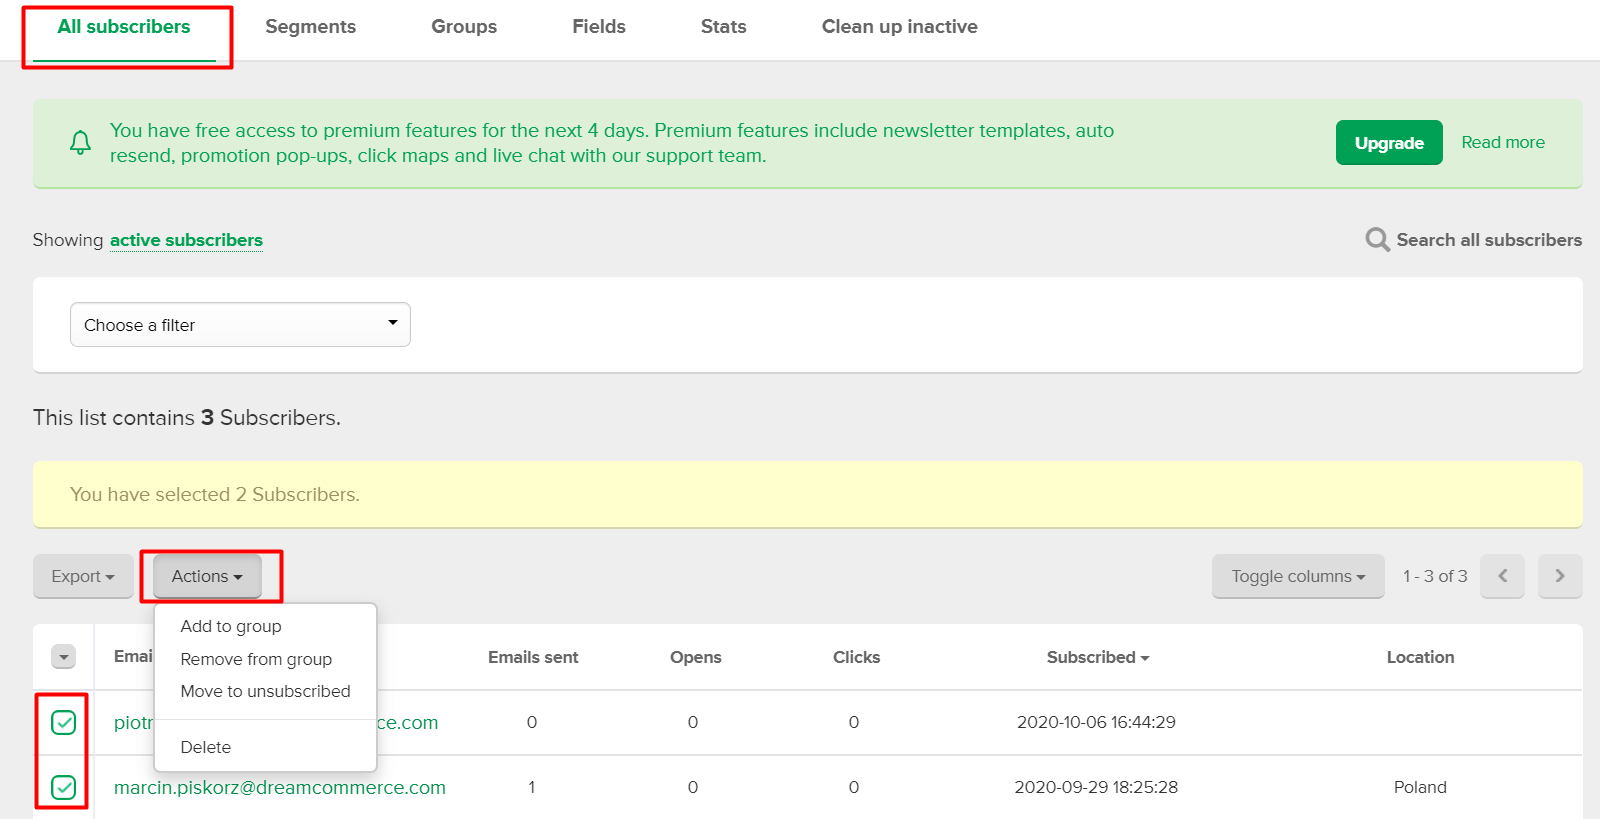Choose Remove from group option

pyautogui.click(x=256, y=659)
